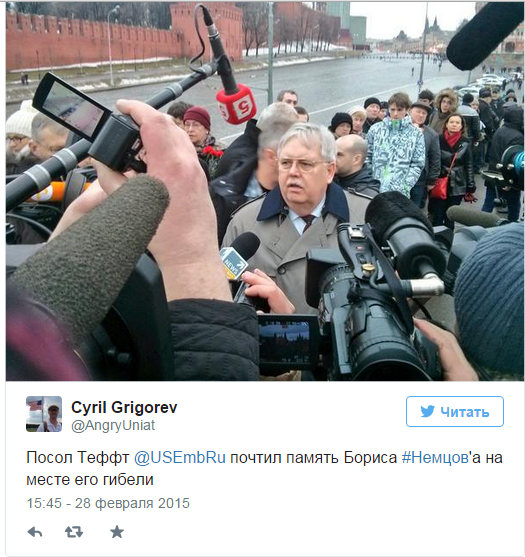Favorite the tweet with the star icon
Screen dimensions: 525x557
click(x=117, y=532)
